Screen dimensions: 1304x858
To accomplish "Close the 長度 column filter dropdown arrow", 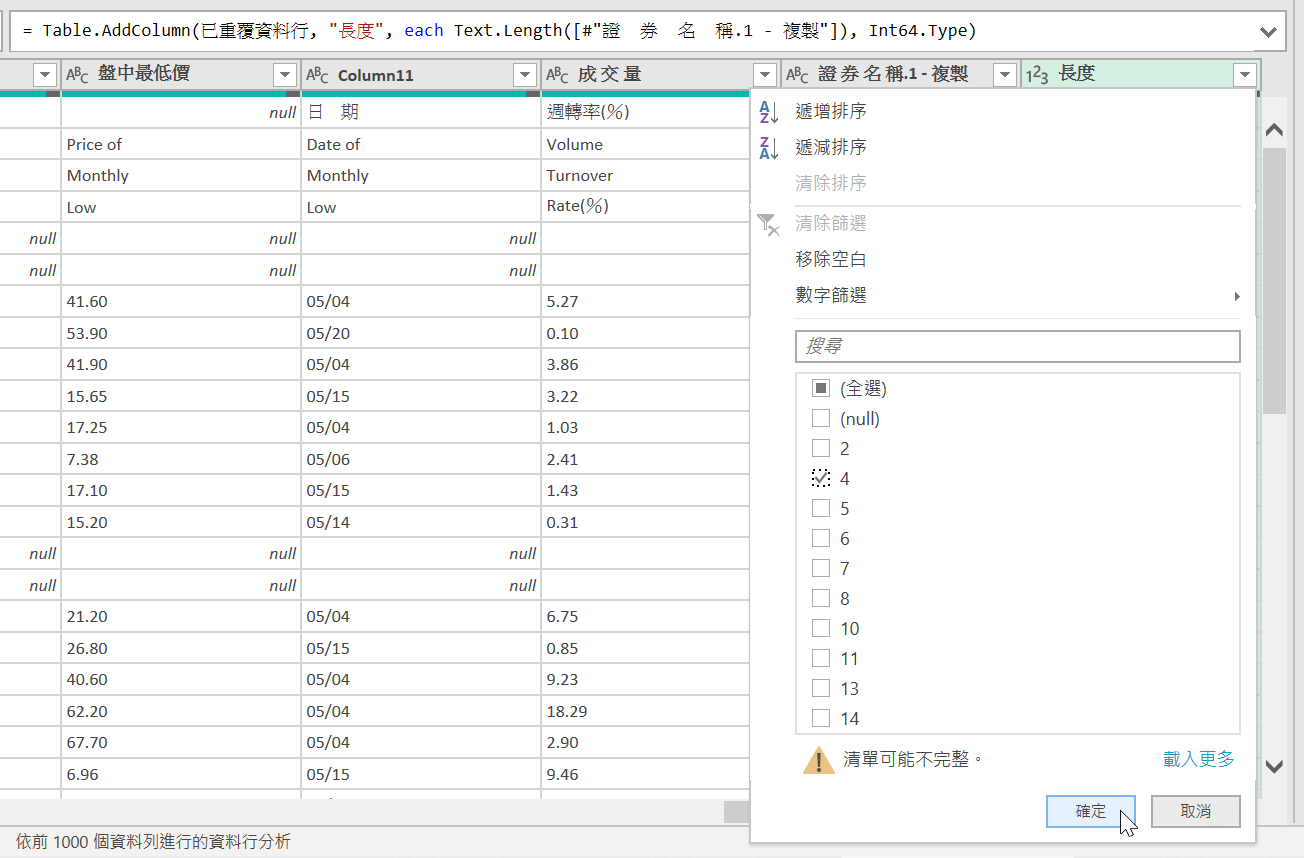I will [x=1245, y=74].
